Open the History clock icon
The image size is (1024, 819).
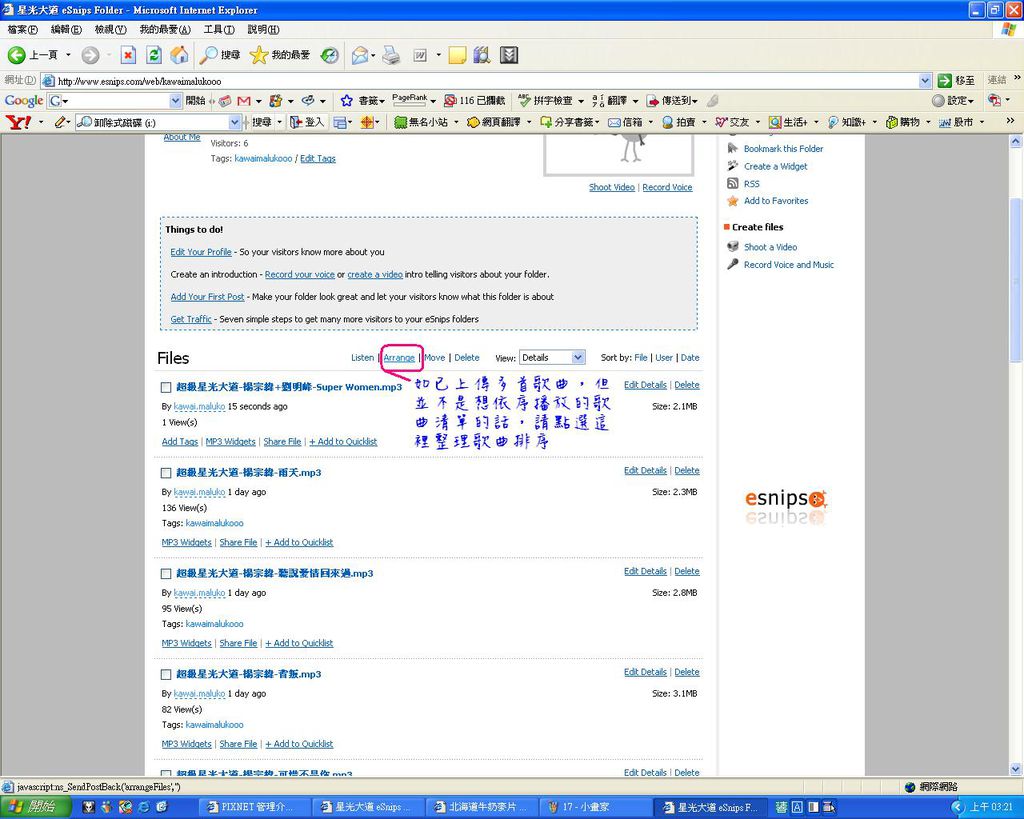coord(330,56)
